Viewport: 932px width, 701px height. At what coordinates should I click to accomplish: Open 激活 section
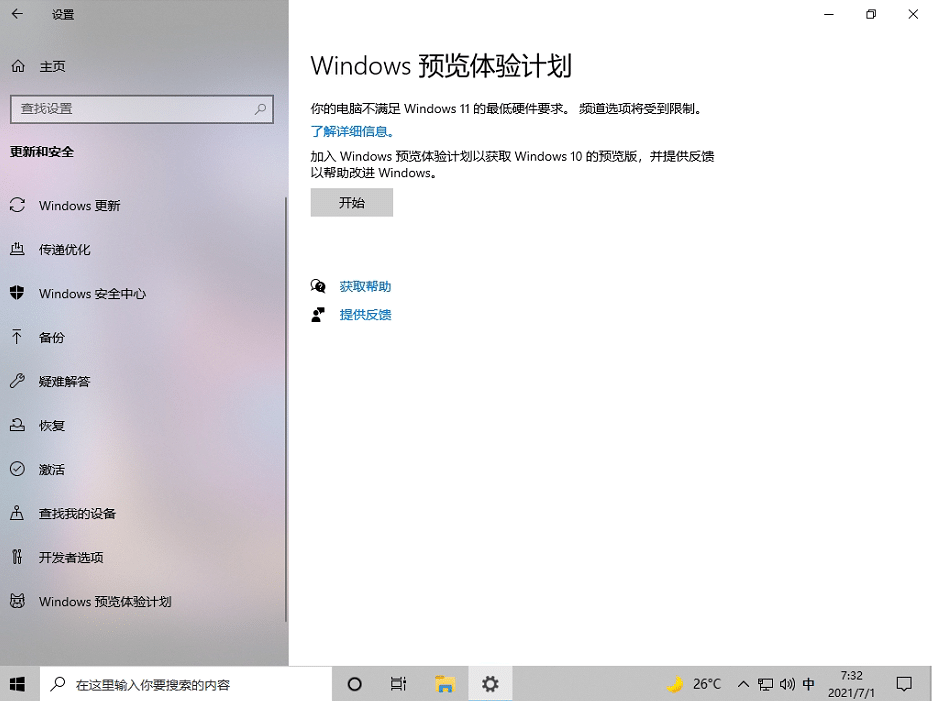(x=50, y=469)
